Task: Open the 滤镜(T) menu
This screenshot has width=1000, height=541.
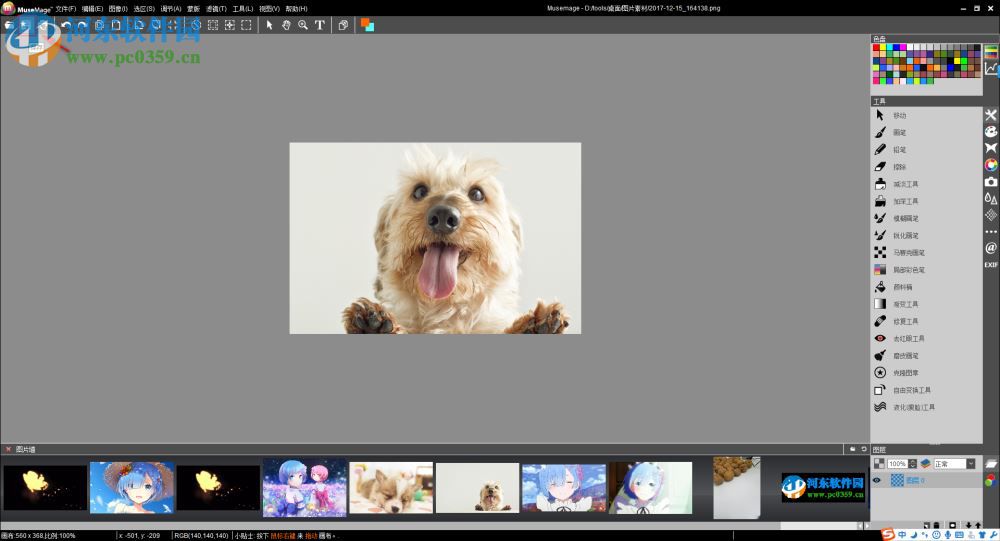Action: point(214,8)
